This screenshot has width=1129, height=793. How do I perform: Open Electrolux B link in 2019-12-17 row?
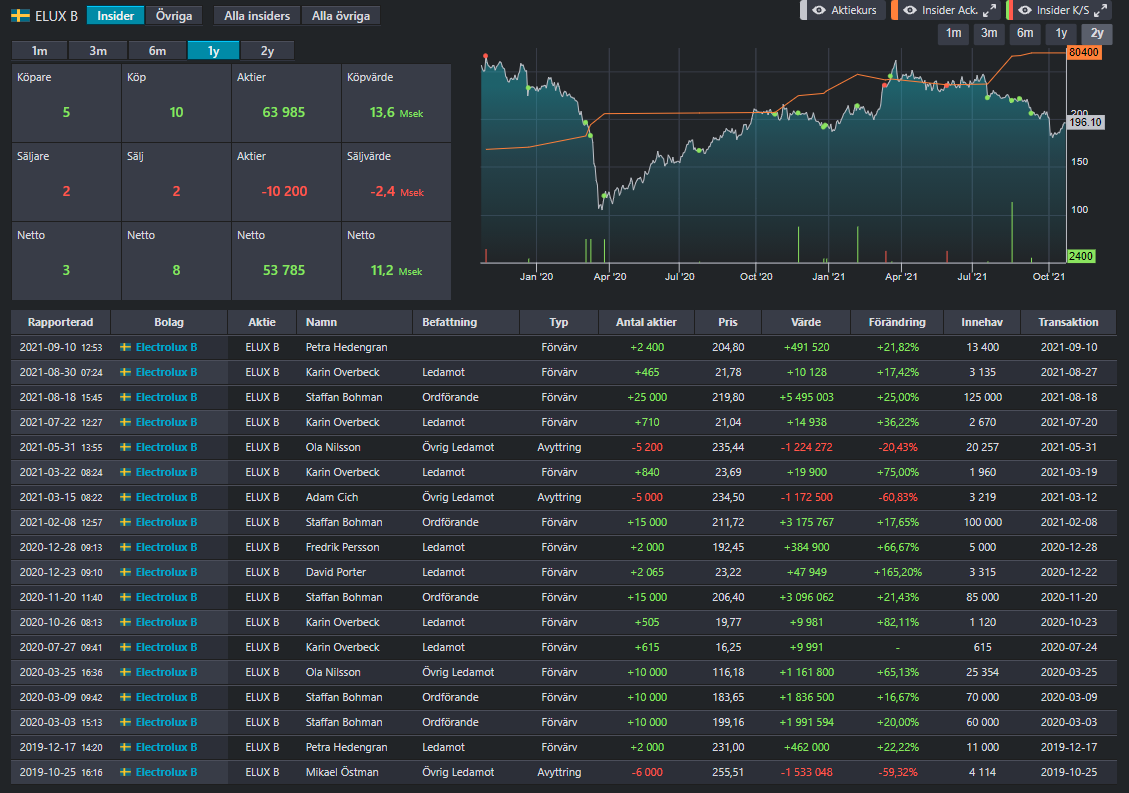coord(166,747)
